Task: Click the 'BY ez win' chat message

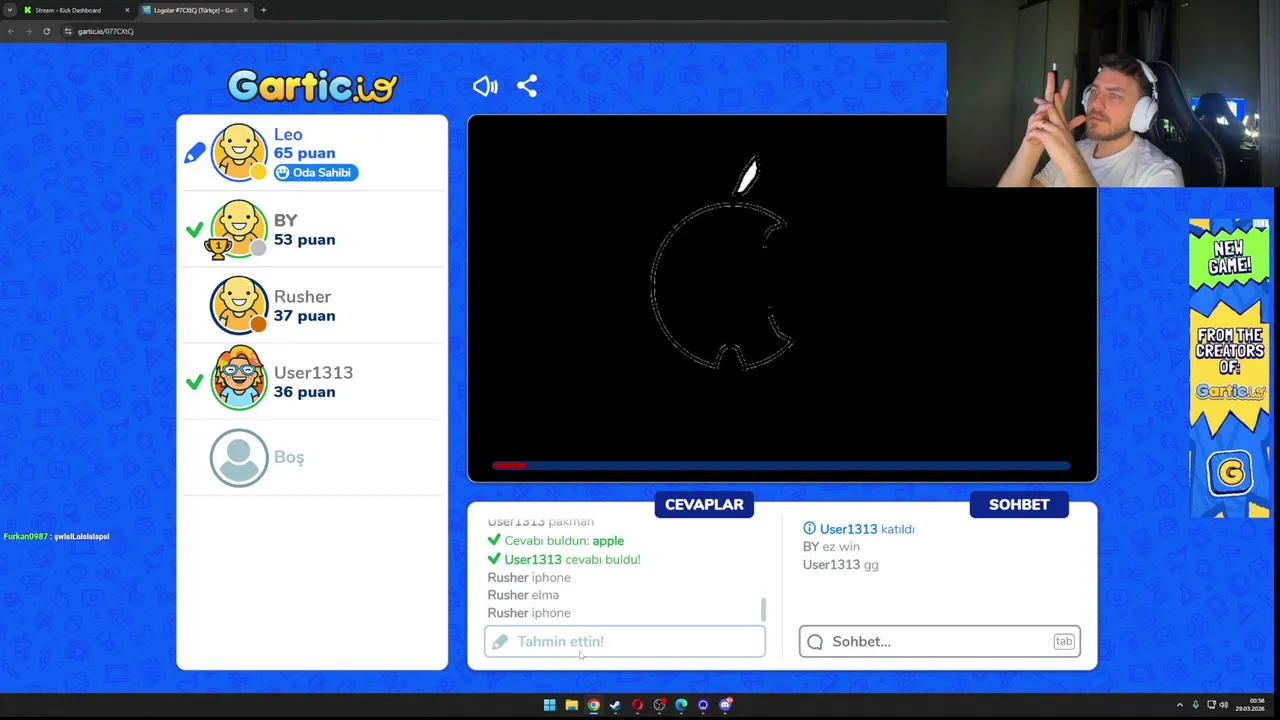Action: coord(831,547)
